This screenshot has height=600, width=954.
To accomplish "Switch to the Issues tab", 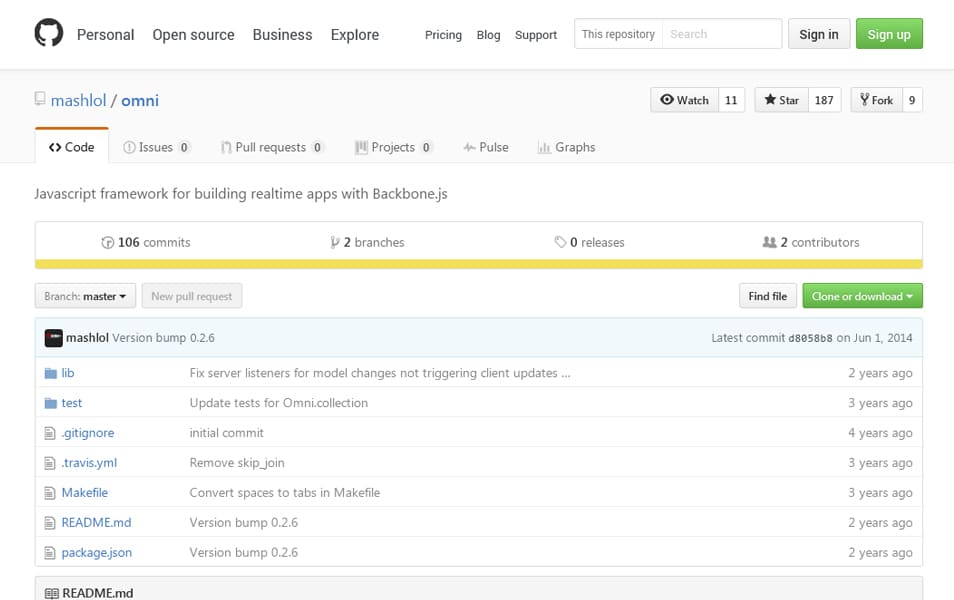I will tap(156, 147).
